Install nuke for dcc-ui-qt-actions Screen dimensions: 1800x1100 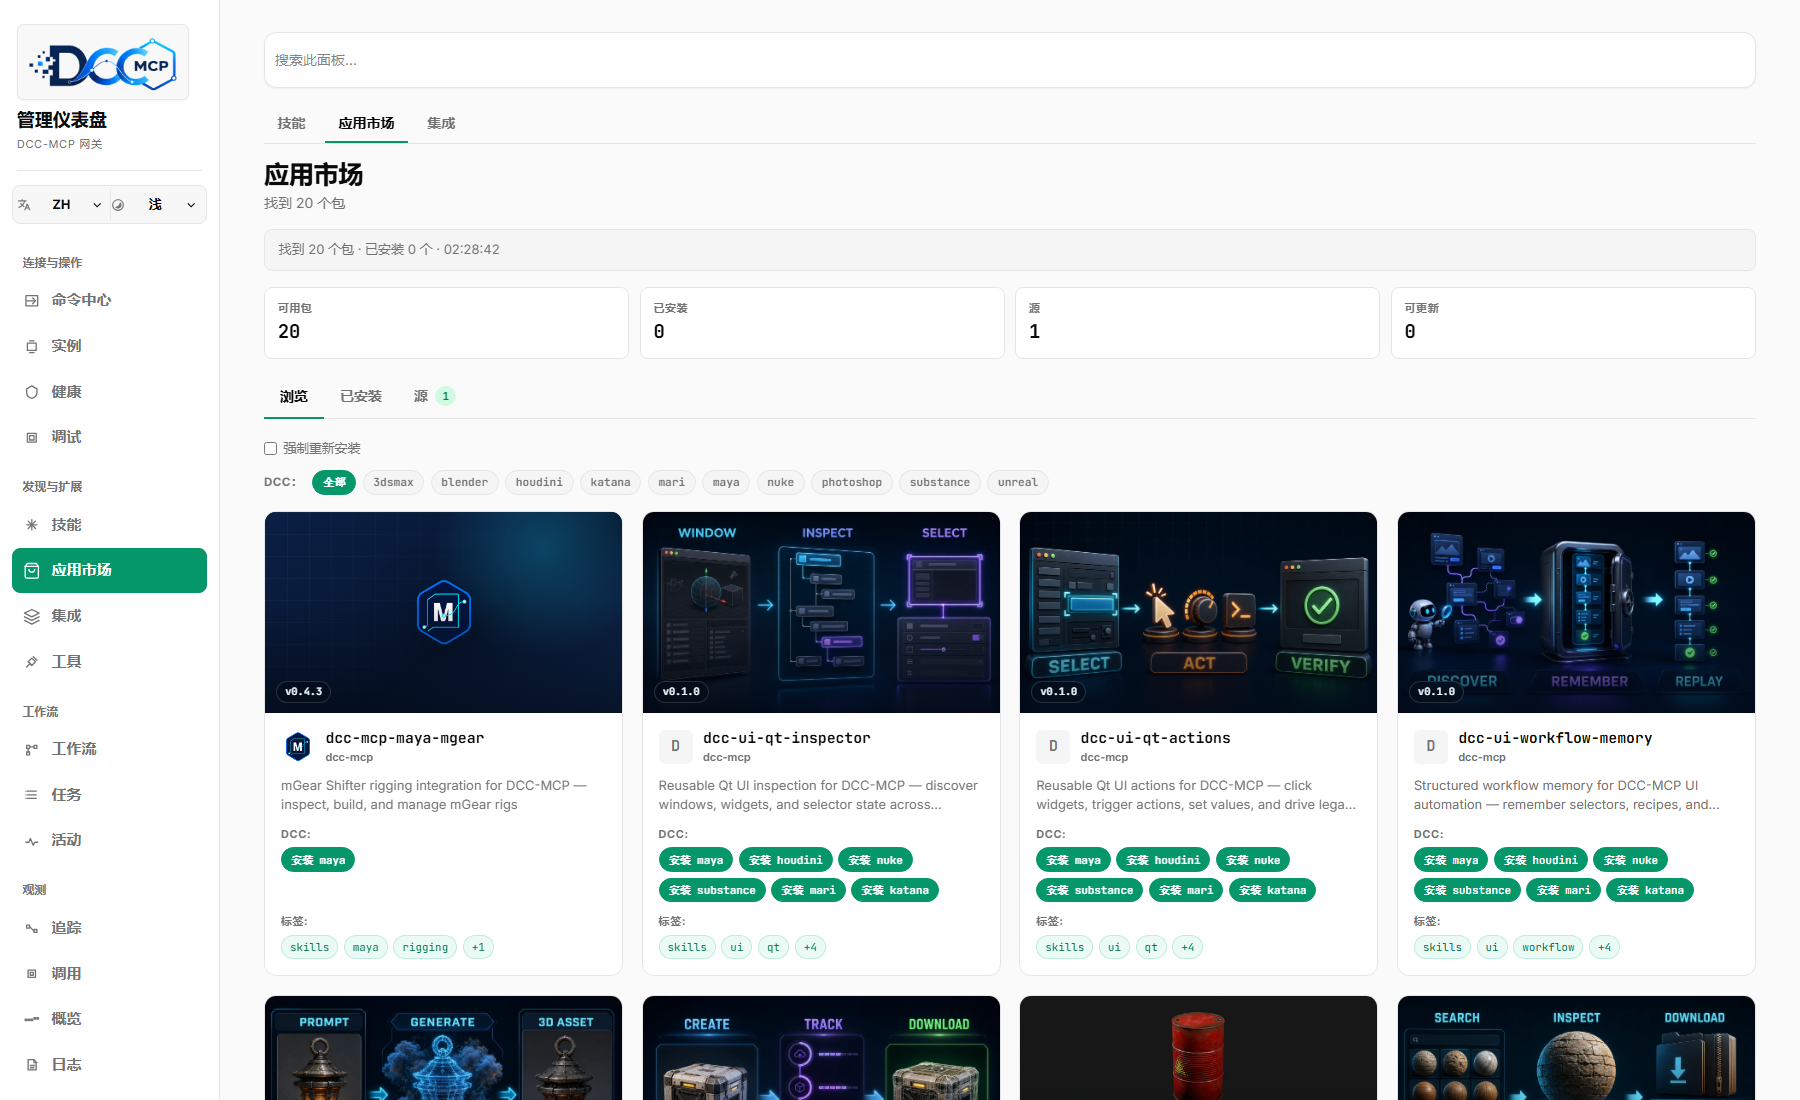click(1253, 860)
